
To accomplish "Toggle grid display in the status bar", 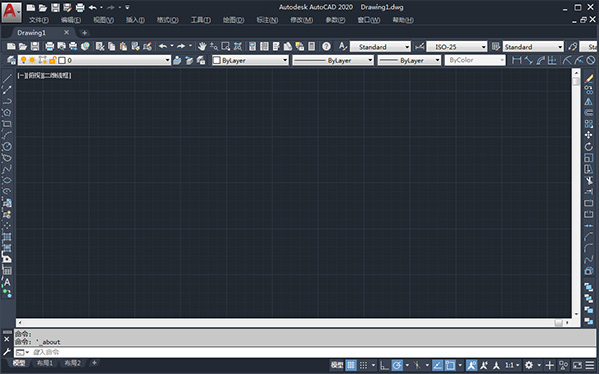I will (351, 365).
